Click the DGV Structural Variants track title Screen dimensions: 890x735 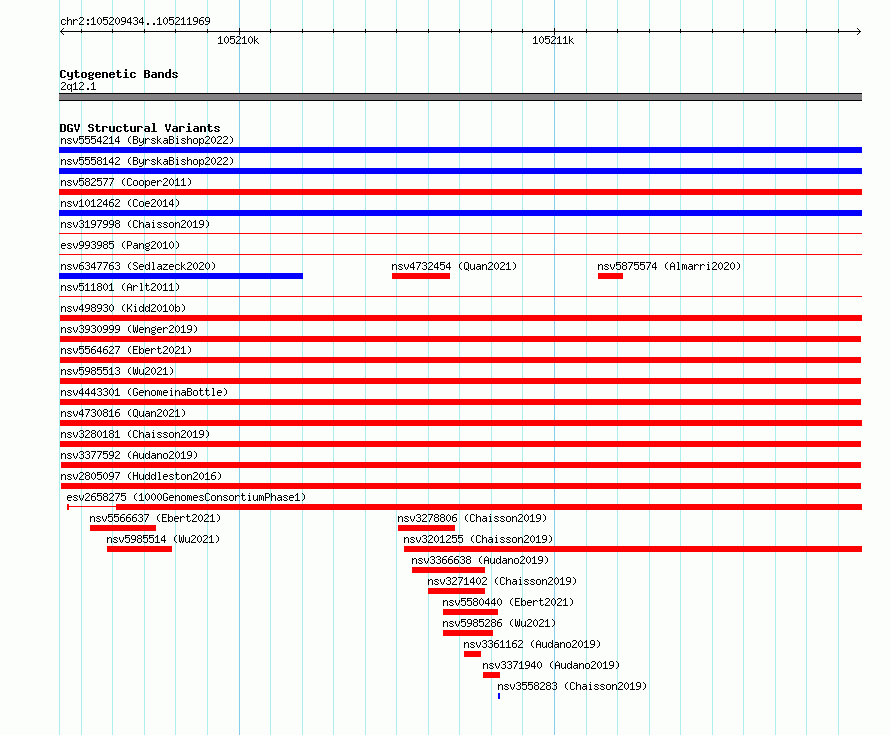click(140, 128)
